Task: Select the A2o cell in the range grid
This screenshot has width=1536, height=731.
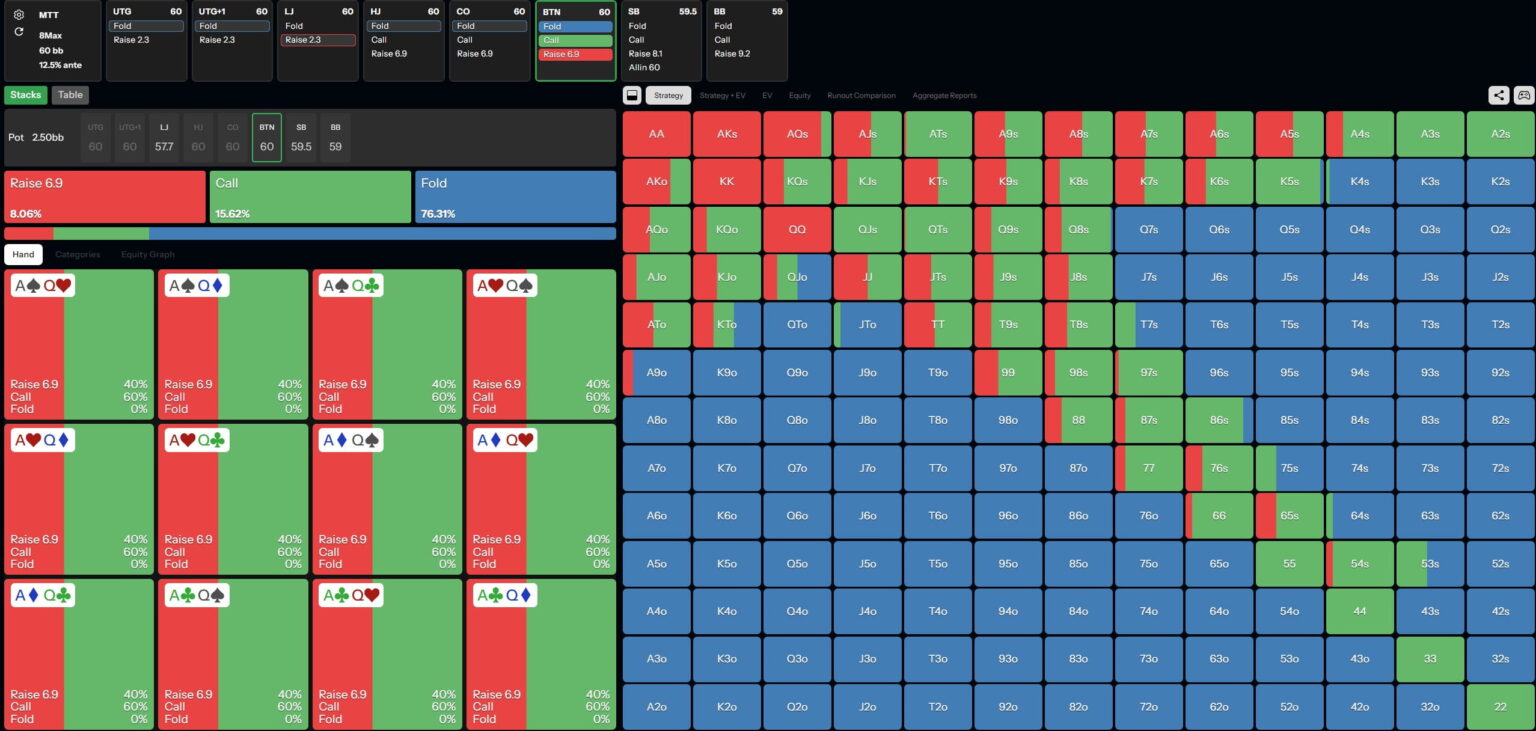Action: point(657,707)
